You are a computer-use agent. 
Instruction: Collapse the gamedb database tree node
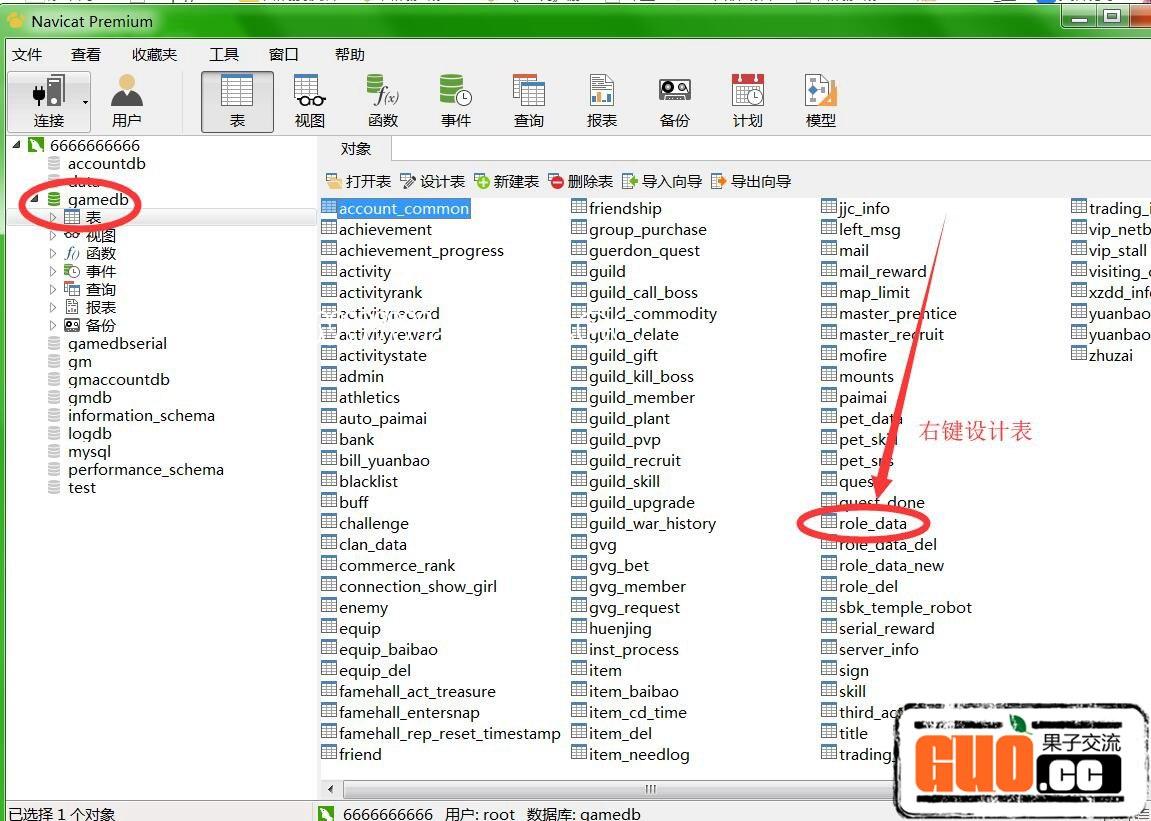pyautogui.click(x=36, y=200)
